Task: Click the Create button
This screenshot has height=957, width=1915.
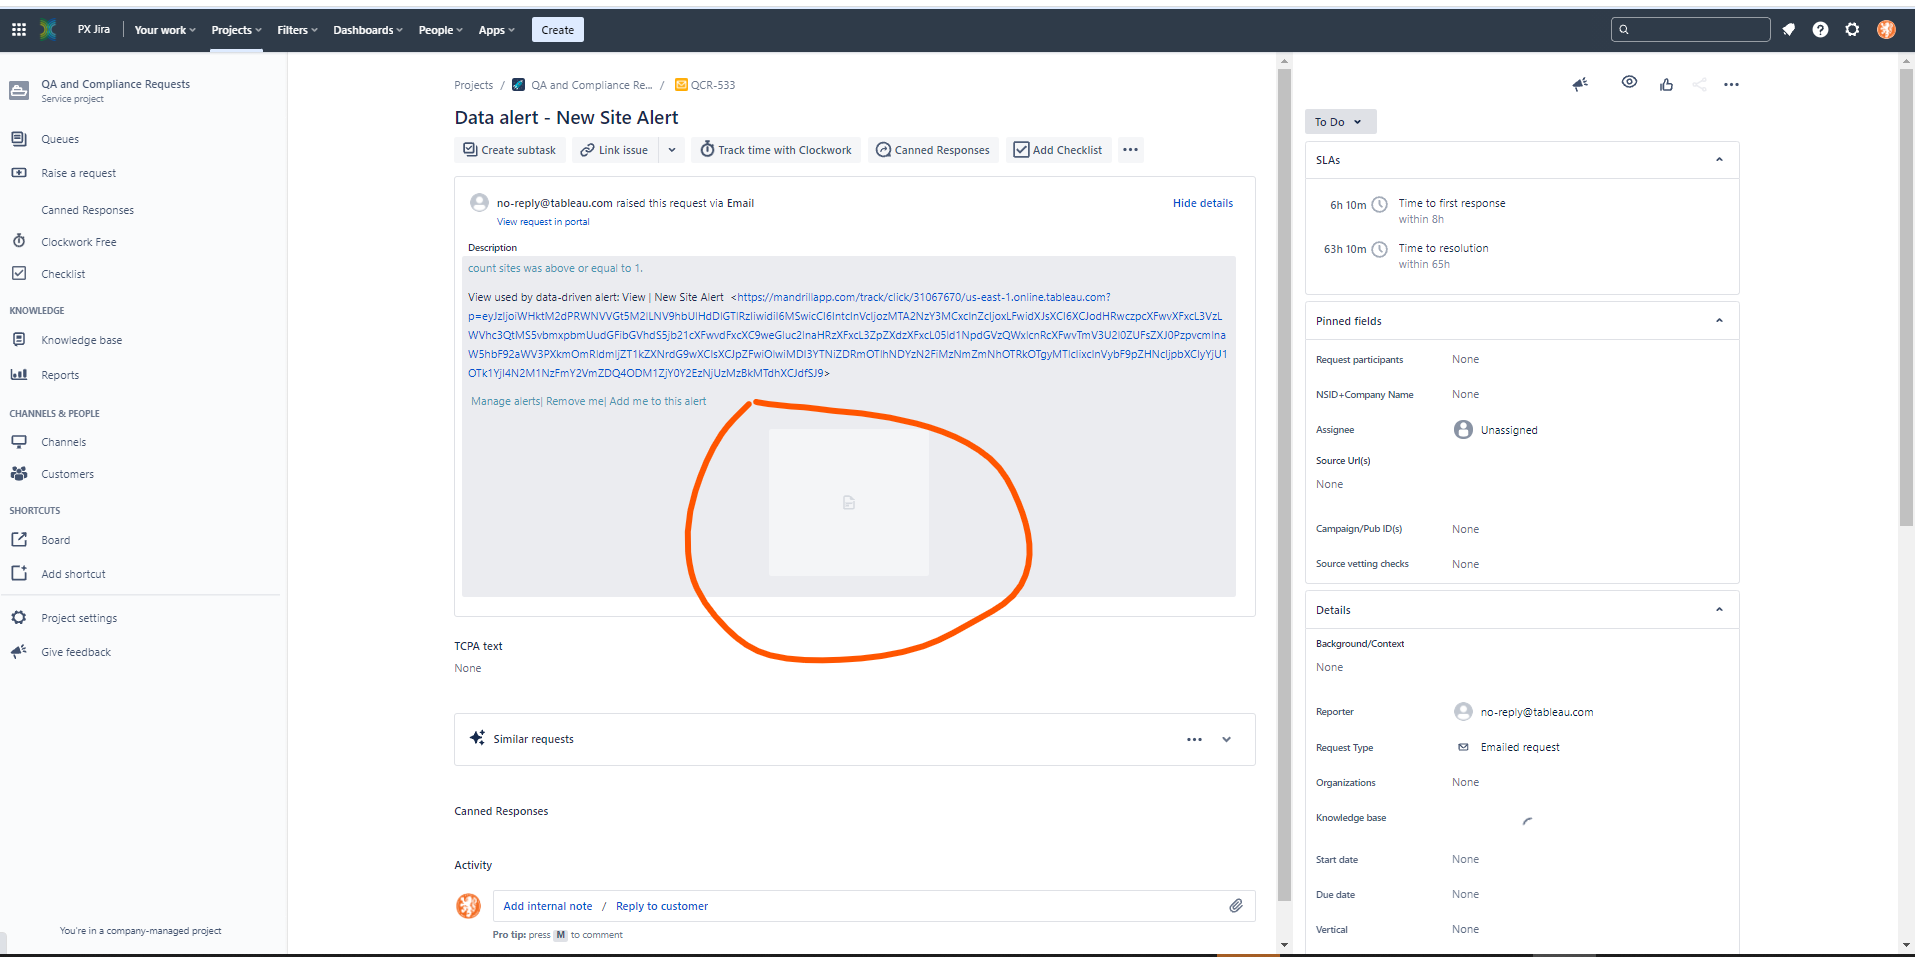Action: point(558,30)
